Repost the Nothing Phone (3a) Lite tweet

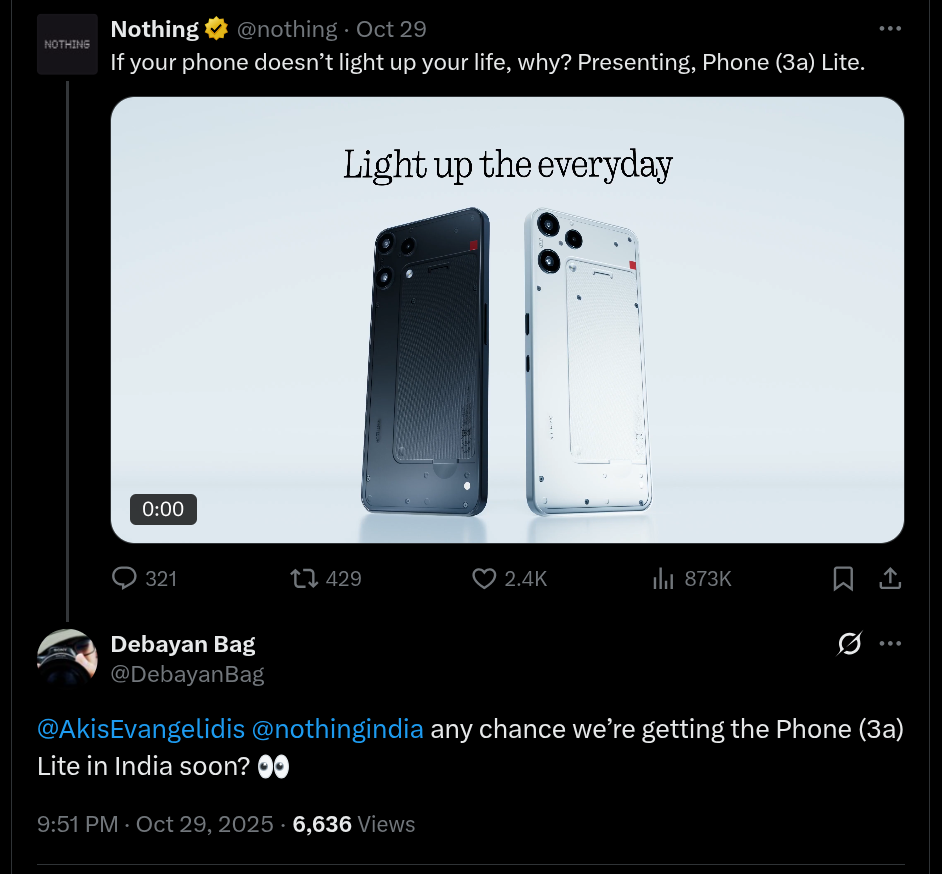click(x=304, y=578)
